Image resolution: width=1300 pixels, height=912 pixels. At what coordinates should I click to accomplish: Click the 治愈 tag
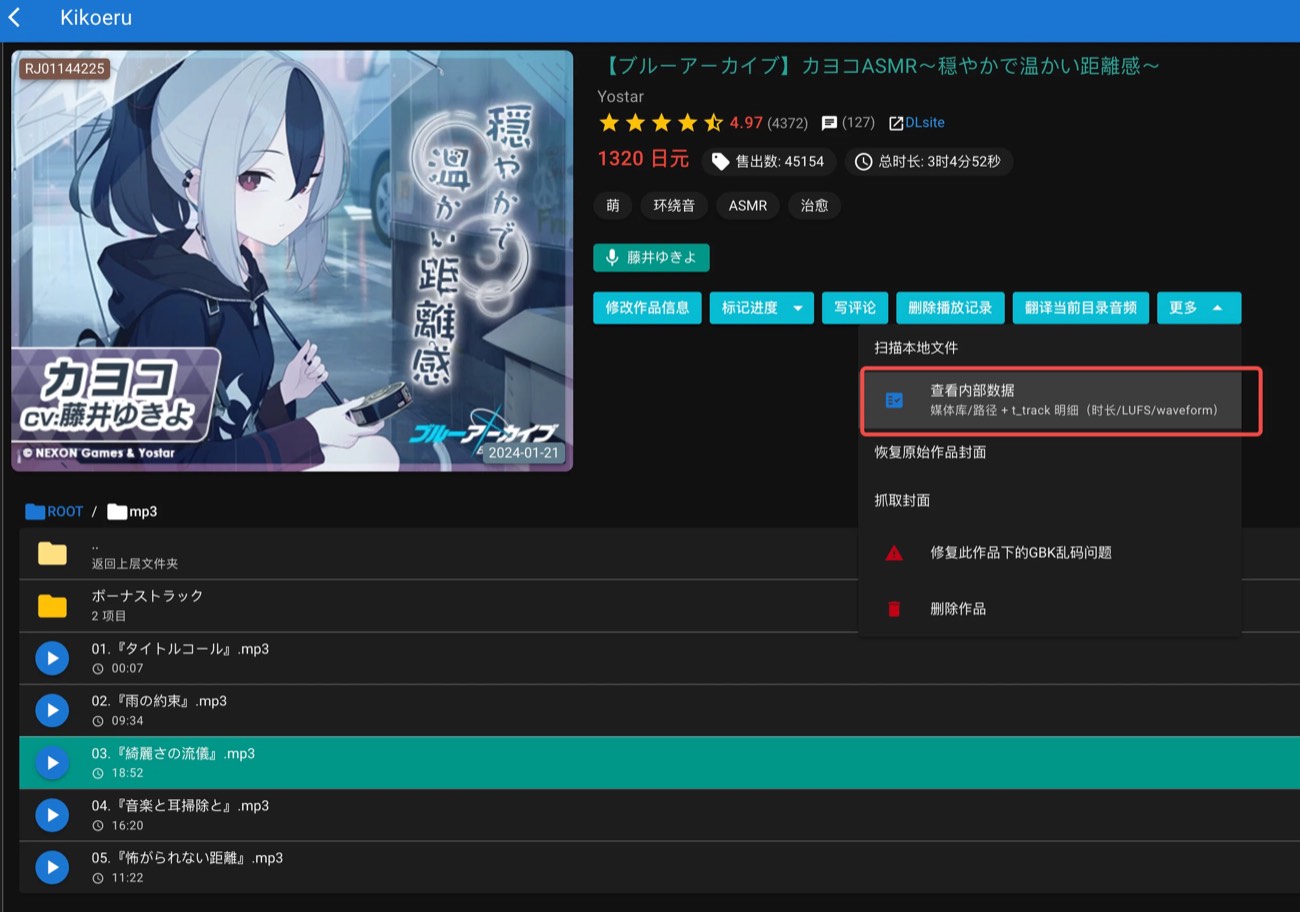tap(814, 205)
